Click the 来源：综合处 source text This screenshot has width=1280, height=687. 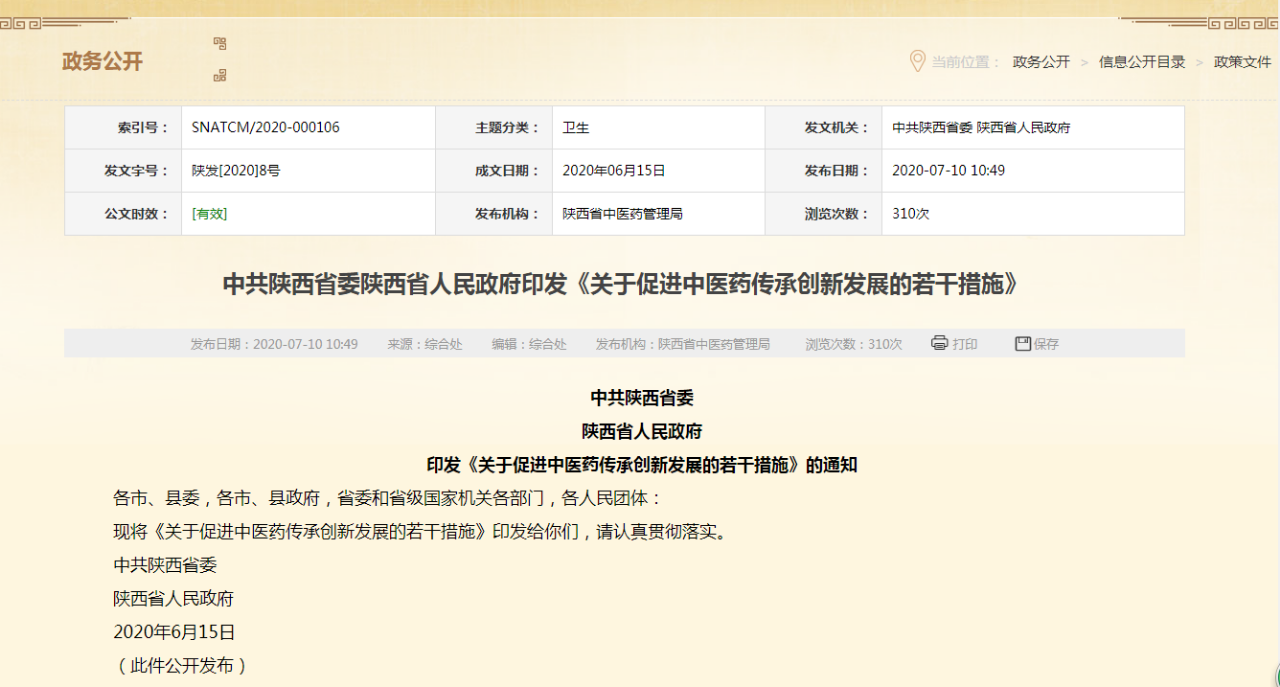coord(425,344)
